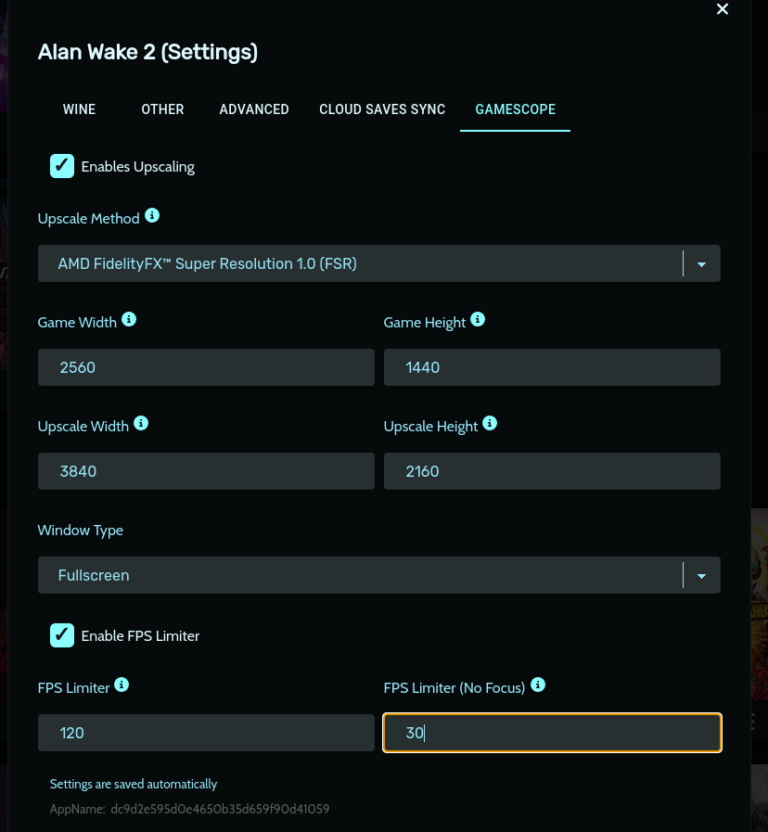The width and height of the screenshot is (768, 832).
Task: Open the Upscale Method info tooltip icon
Action: pyautogui.click(x=151, y=216)
